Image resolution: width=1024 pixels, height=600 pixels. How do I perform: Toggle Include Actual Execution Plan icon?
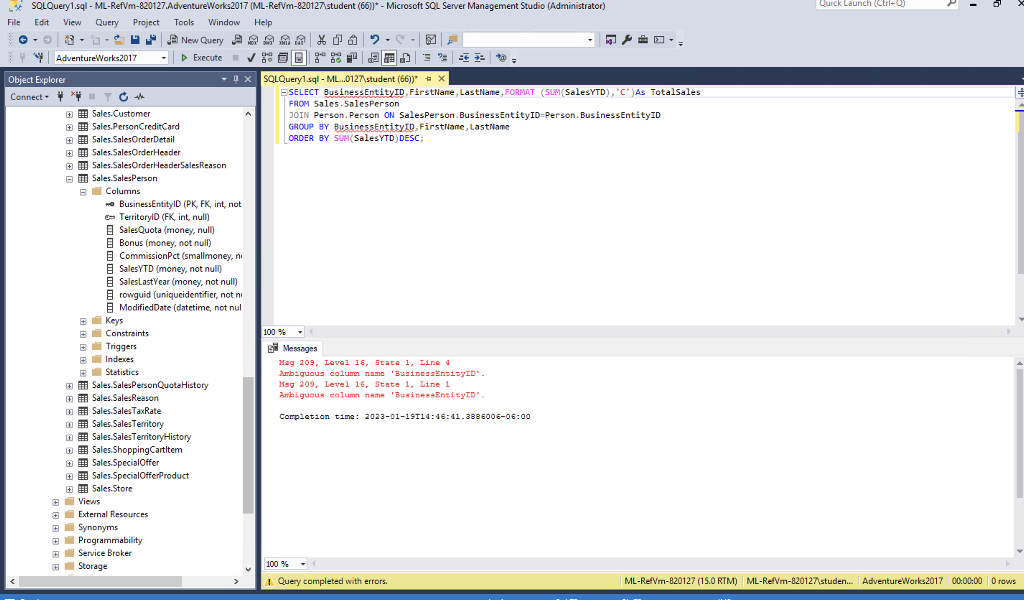[x=319, y=57]
